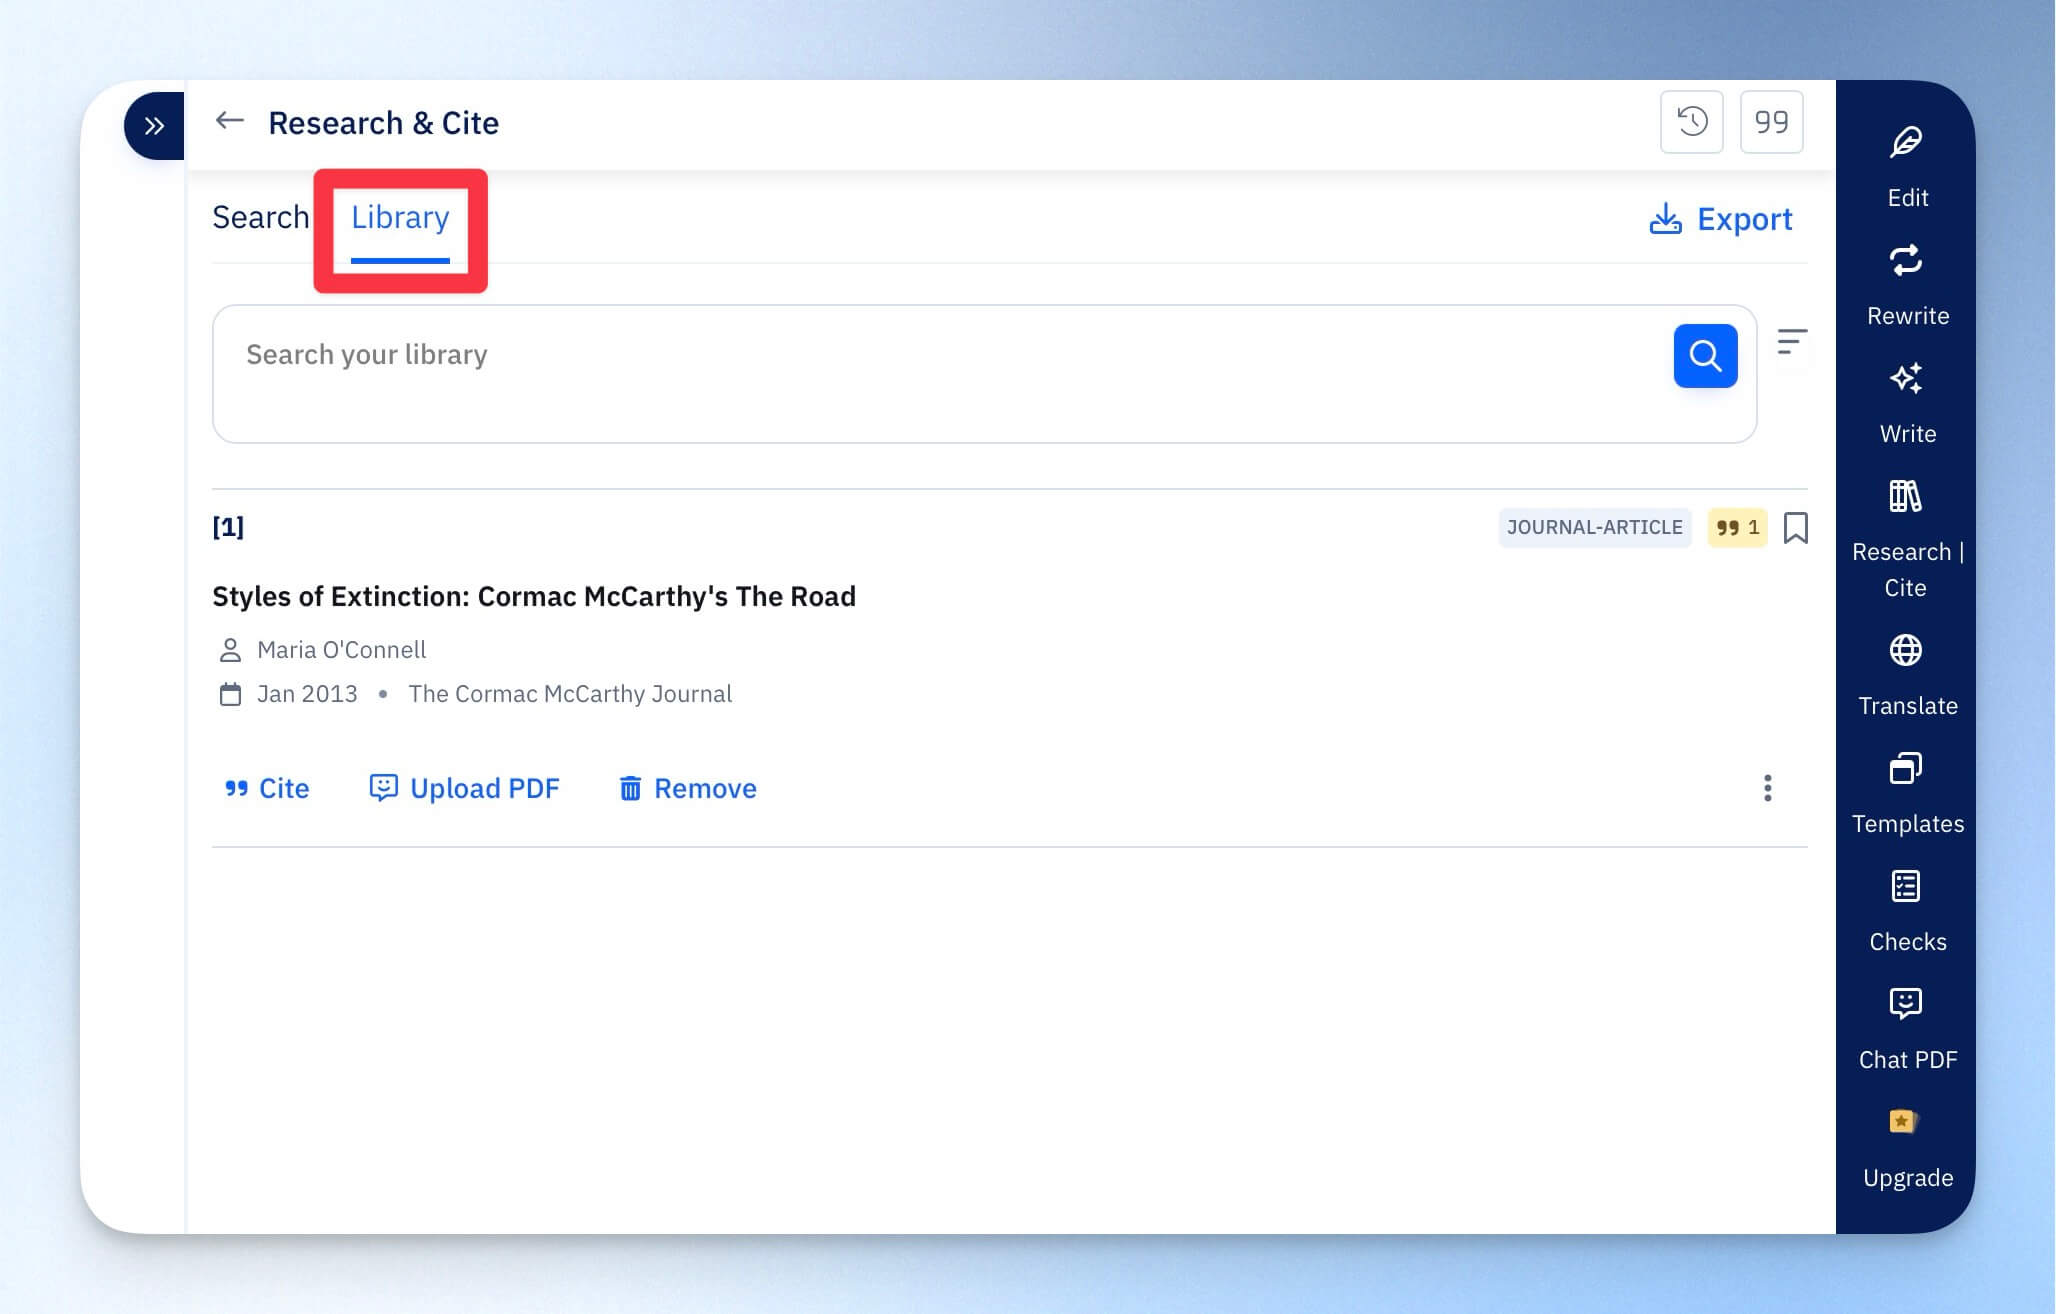2056x1314 pixels.
Task: Expand the collapsed left panel with chevrons
Action: click(x=154, y=126)
